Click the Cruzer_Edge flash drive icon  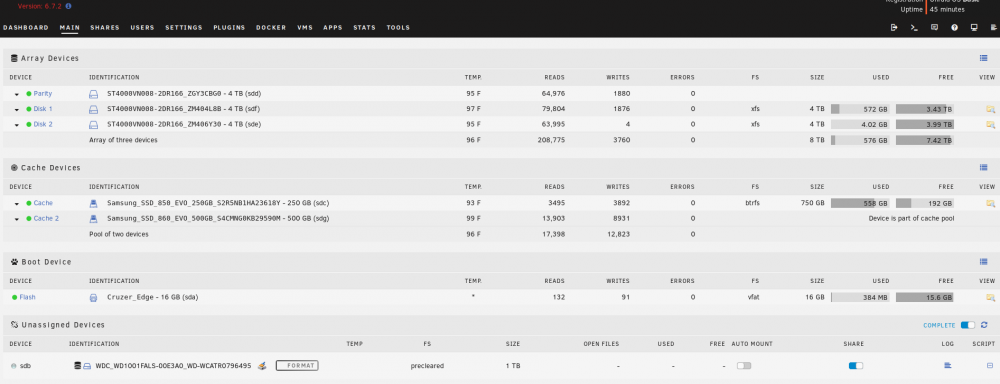click(93, 297)
